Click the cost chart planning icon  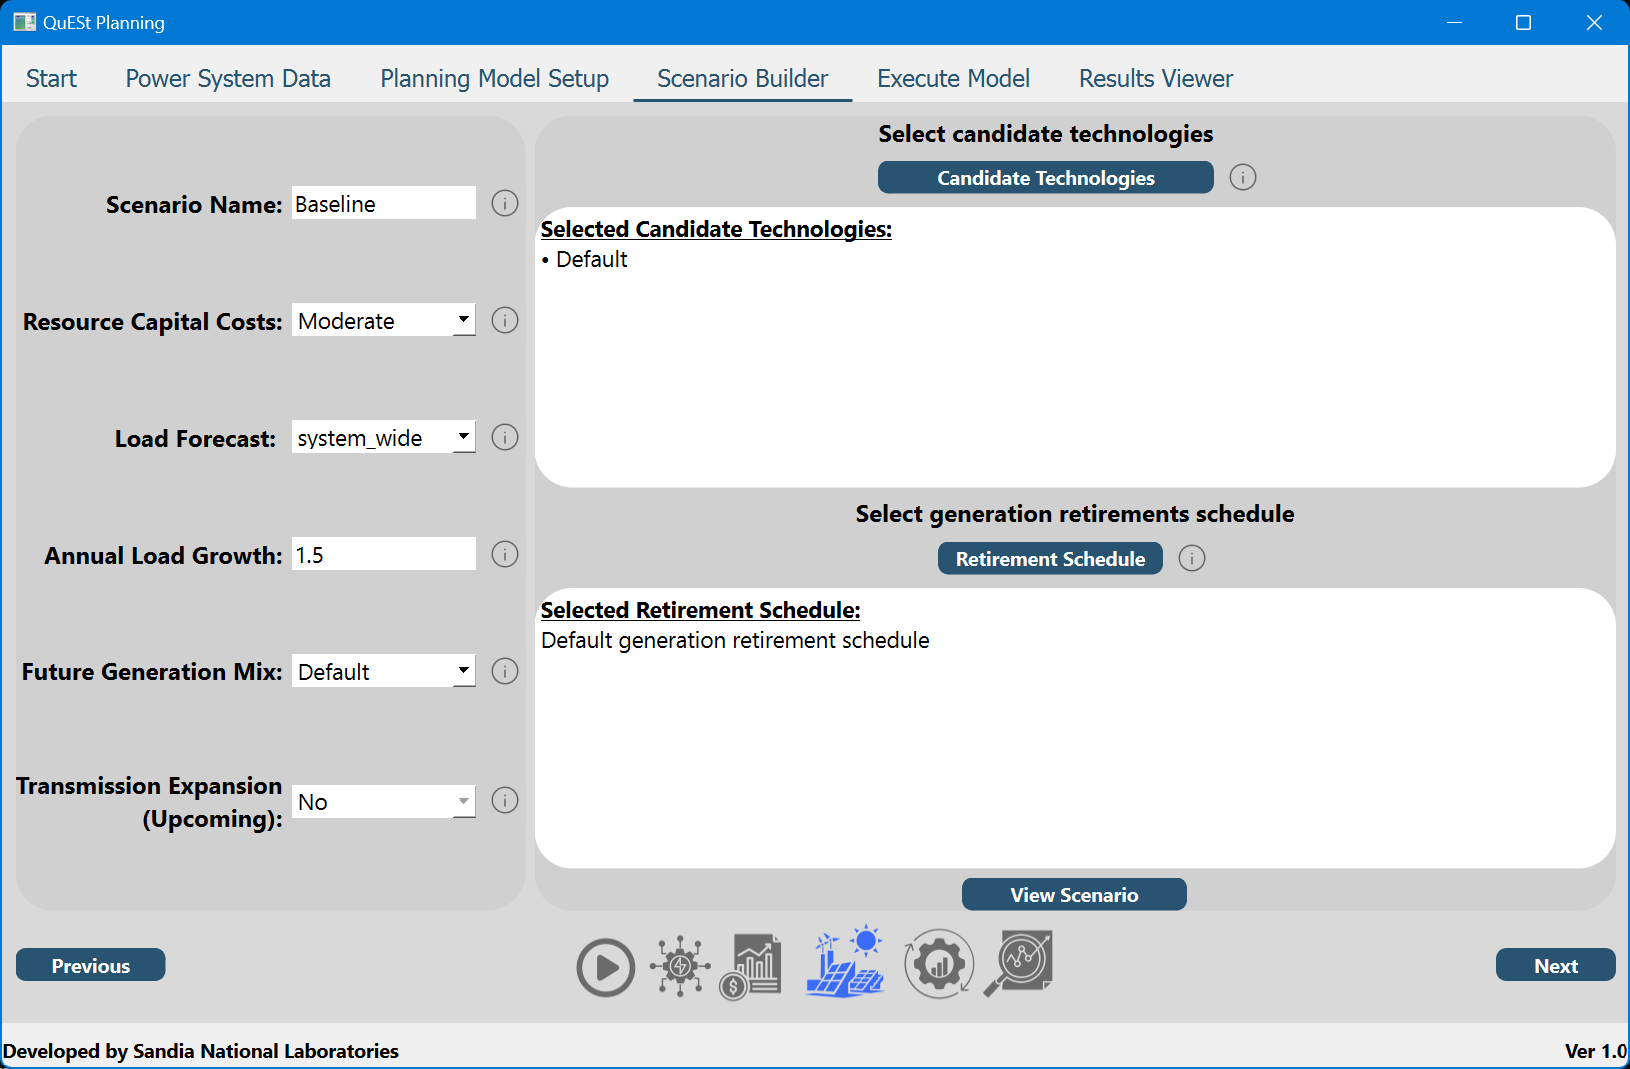[751, 967]
